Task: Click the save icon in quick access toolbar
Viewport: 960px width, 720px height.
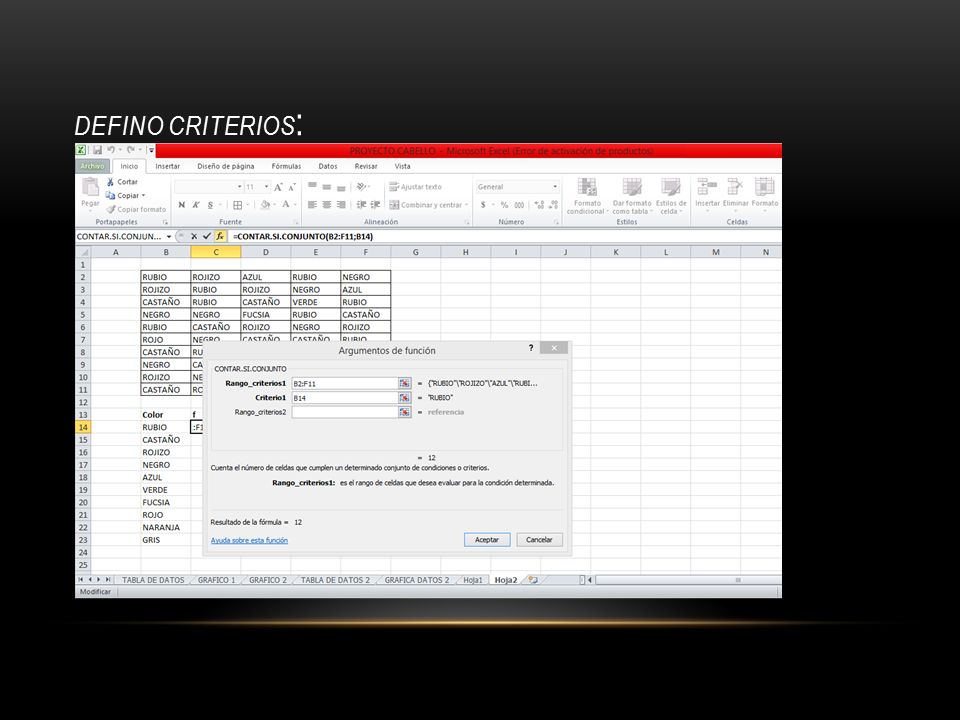Action: tap(97, 150)
